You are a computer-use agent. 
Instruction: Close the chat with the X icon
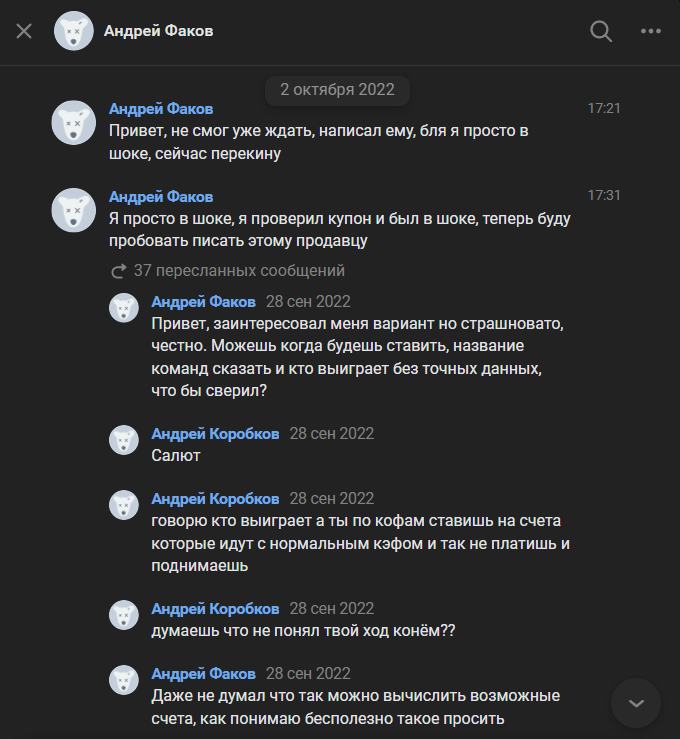(24, 31)
